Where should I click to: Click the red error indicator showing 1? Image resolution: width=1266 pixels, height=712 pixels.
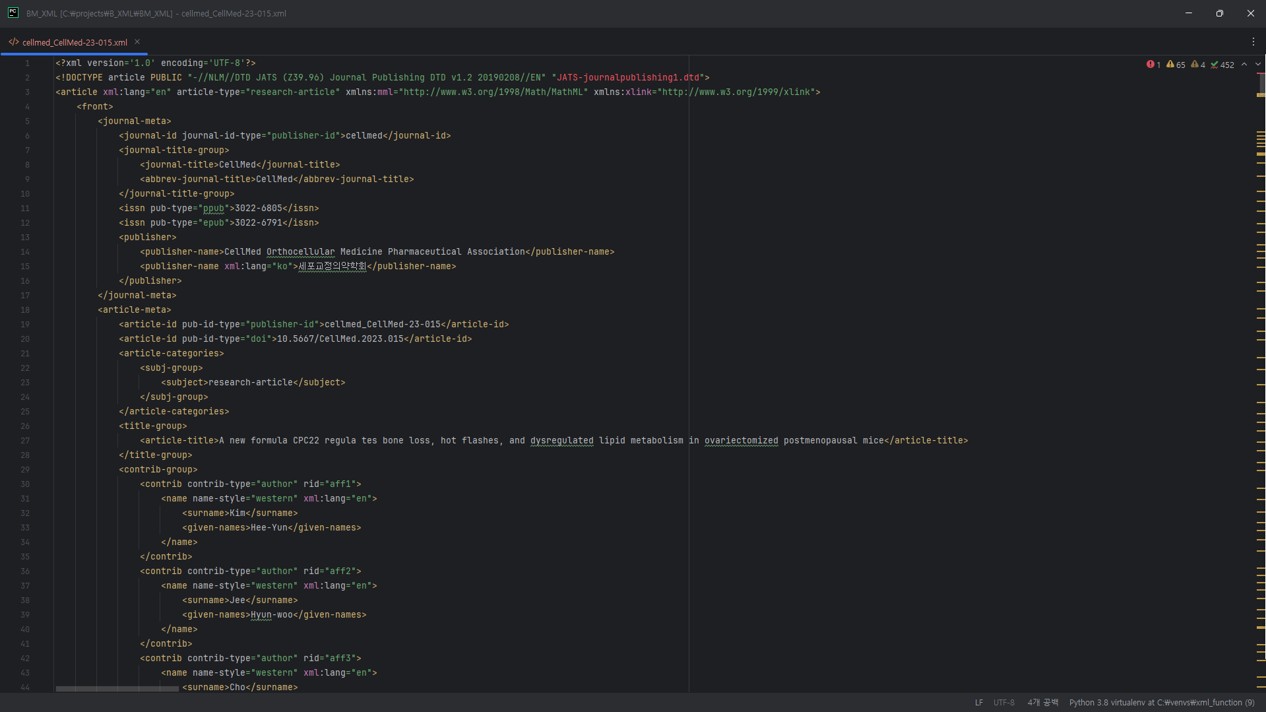(1153, 64)
